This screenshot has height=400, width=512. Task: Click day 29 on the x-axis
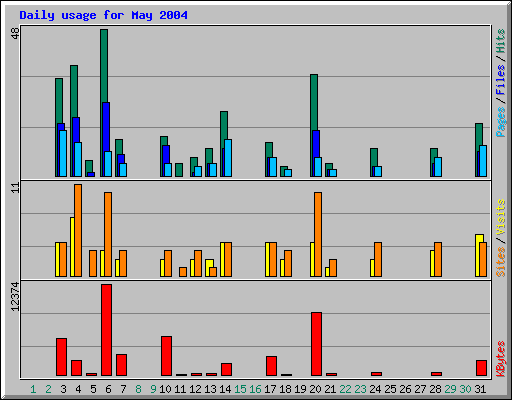point(450,389)
